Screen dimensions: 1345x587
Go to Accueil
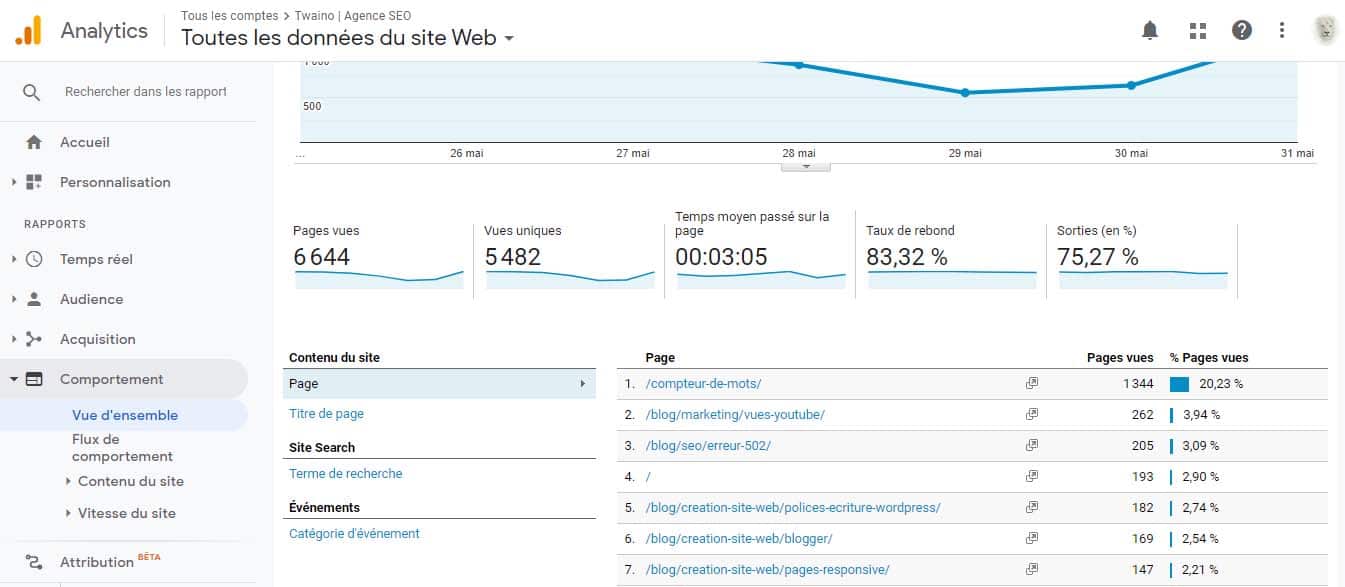(85, 142)
